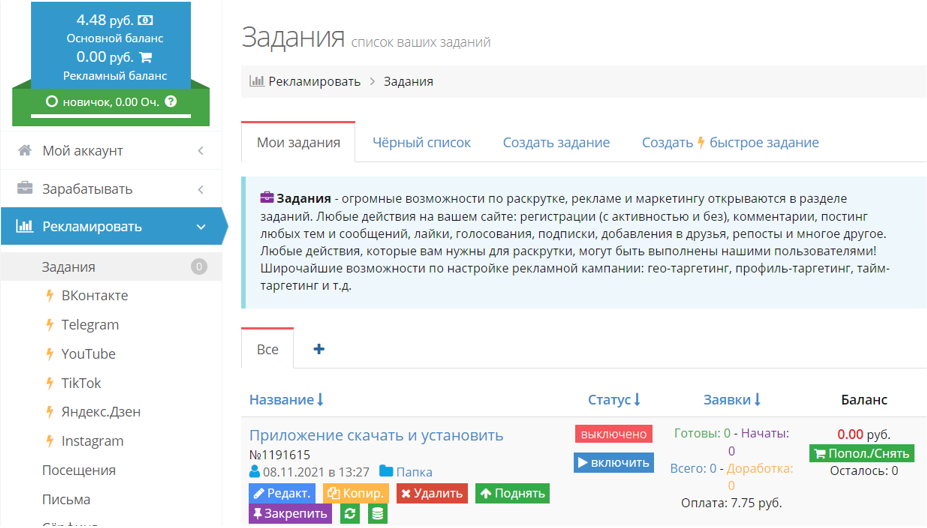Open ВКонтакте sidebar item
The width and height of the screenshot is (927, 528).
(x=95, y=296)
